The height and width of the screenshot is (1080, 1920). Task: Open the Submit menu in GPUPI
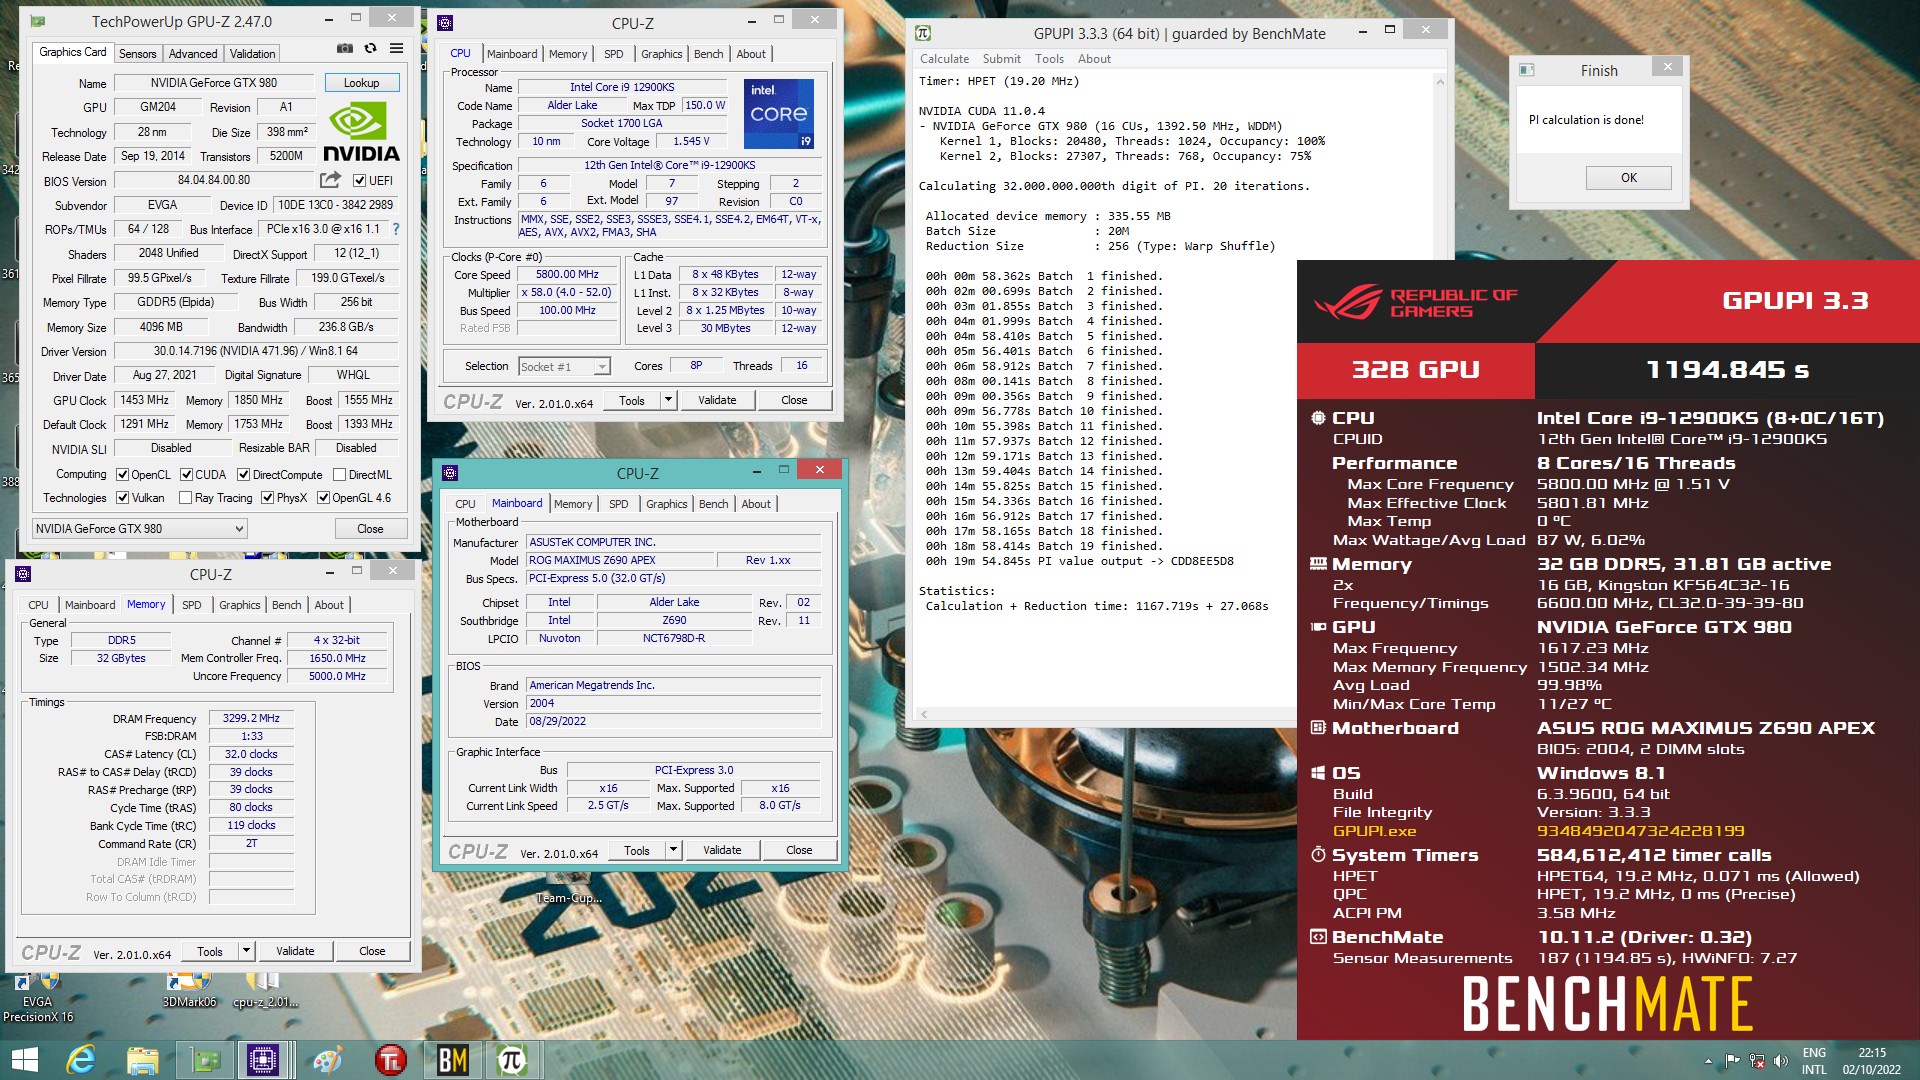pyautogui.click(x=1001, y=59)
